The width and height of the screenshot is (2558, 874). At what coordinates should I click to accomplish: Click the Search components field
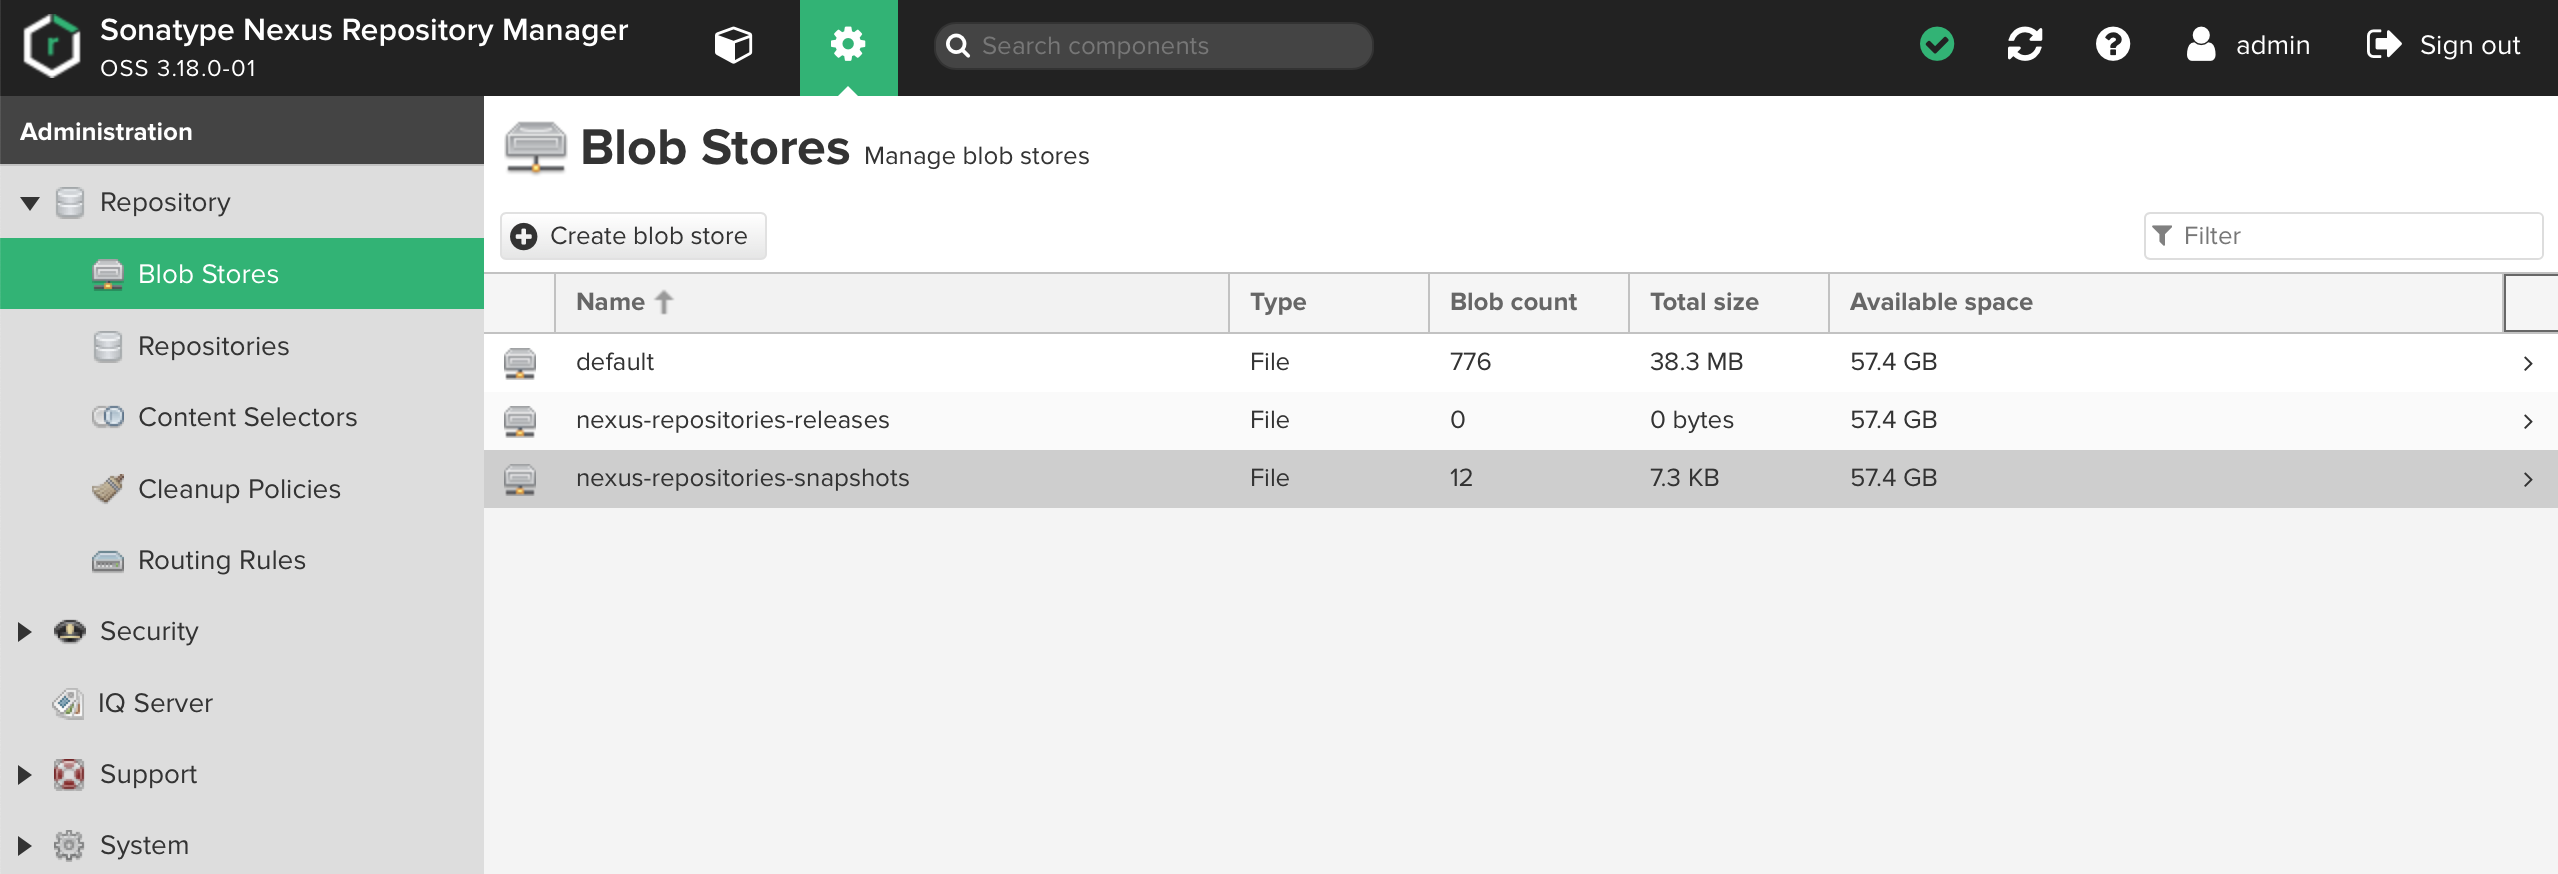pos(1153,46)
